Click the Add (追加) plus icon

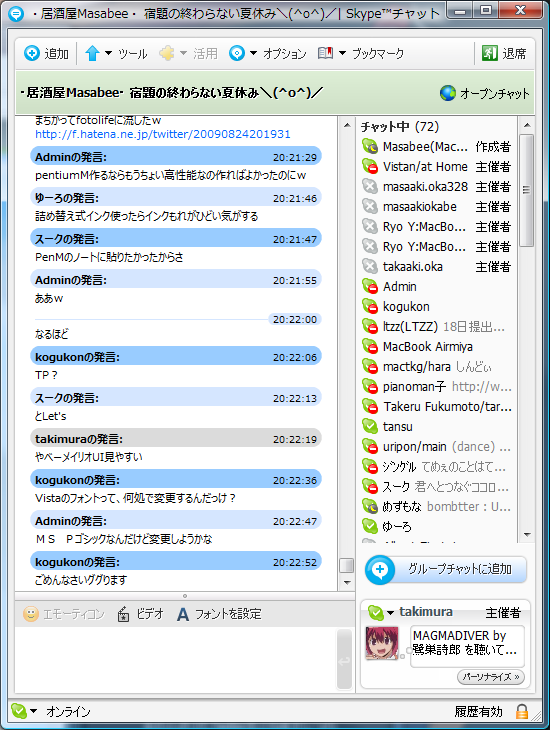(32, 54)
